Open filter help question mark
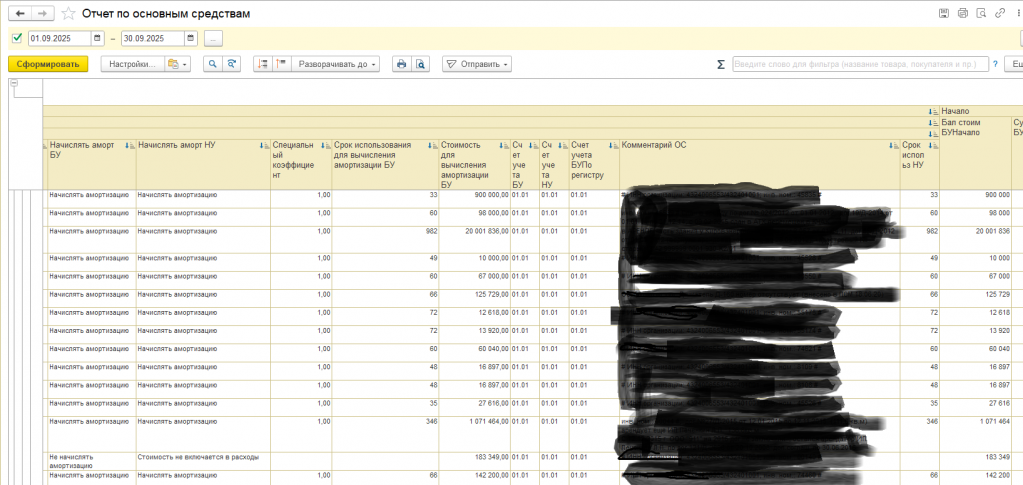Viewport: 1023px width, 485px height. [995, 65]
